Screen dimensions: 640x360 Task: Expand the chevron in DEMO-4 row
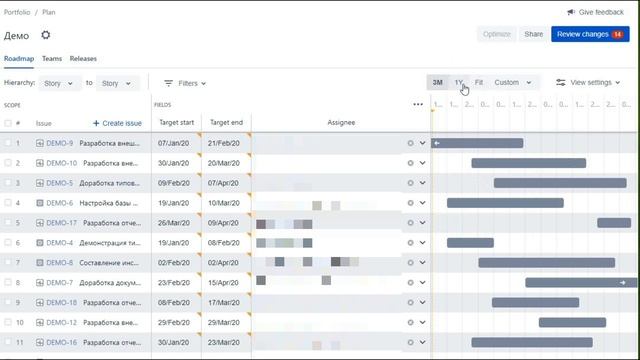click(x=422, y=243)
